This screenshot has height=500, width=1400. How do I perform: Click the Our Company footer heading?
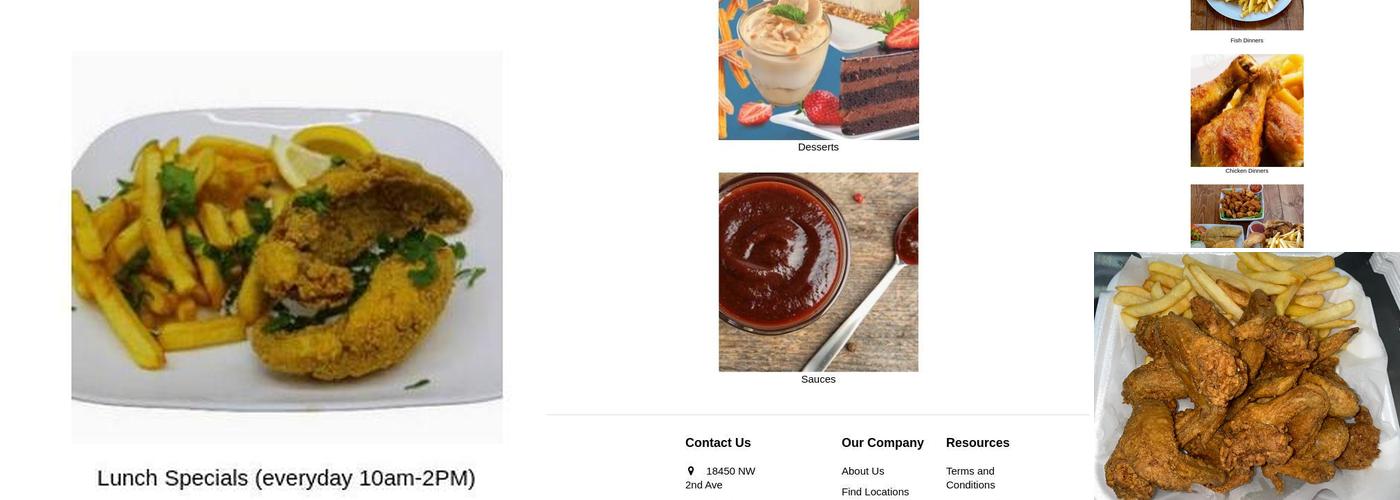tap(882, 443)
